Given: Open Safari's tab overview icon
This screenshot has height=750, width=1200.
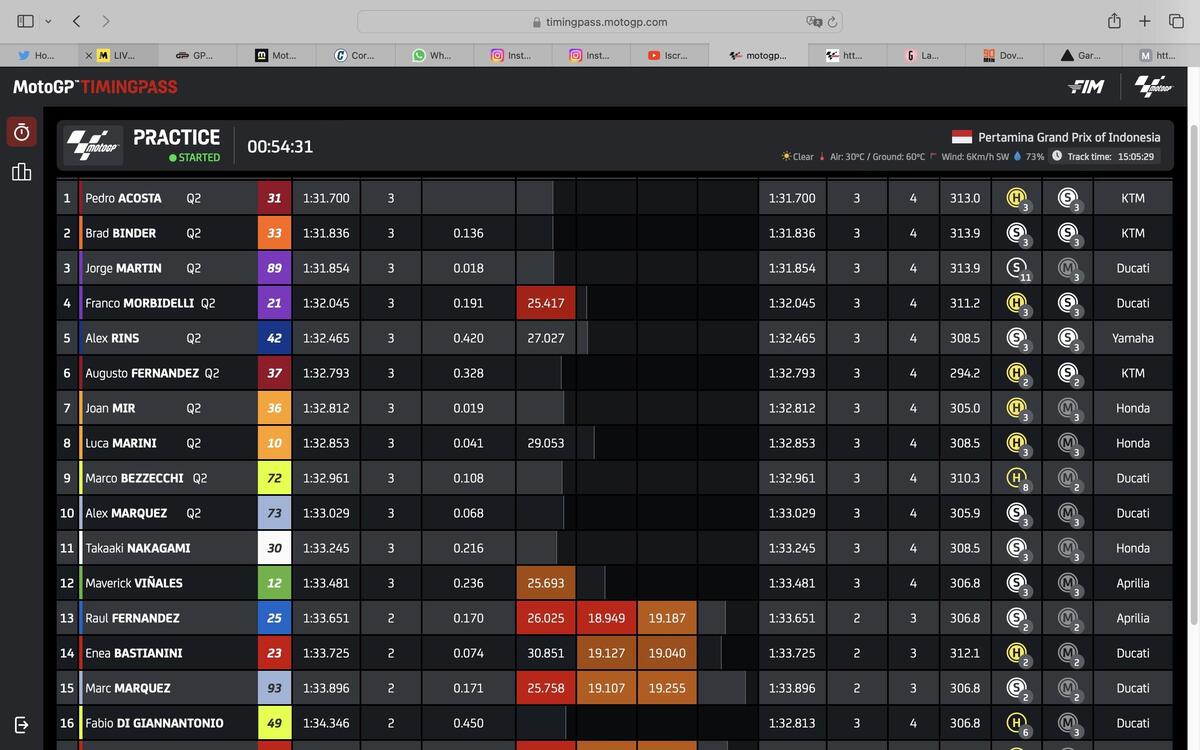Looking at the screenshot, I should [1176, 21].
